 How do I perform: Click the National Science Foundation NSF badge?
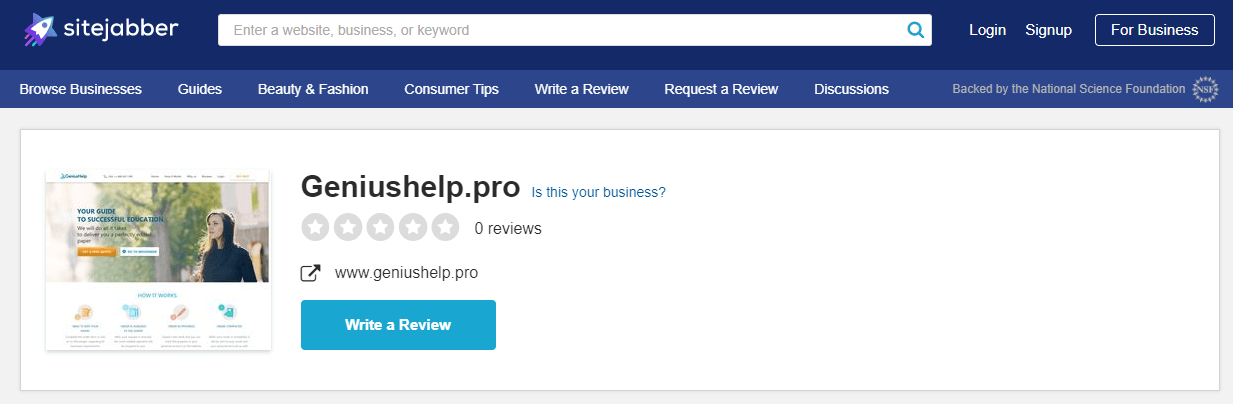pos(1204,89)
